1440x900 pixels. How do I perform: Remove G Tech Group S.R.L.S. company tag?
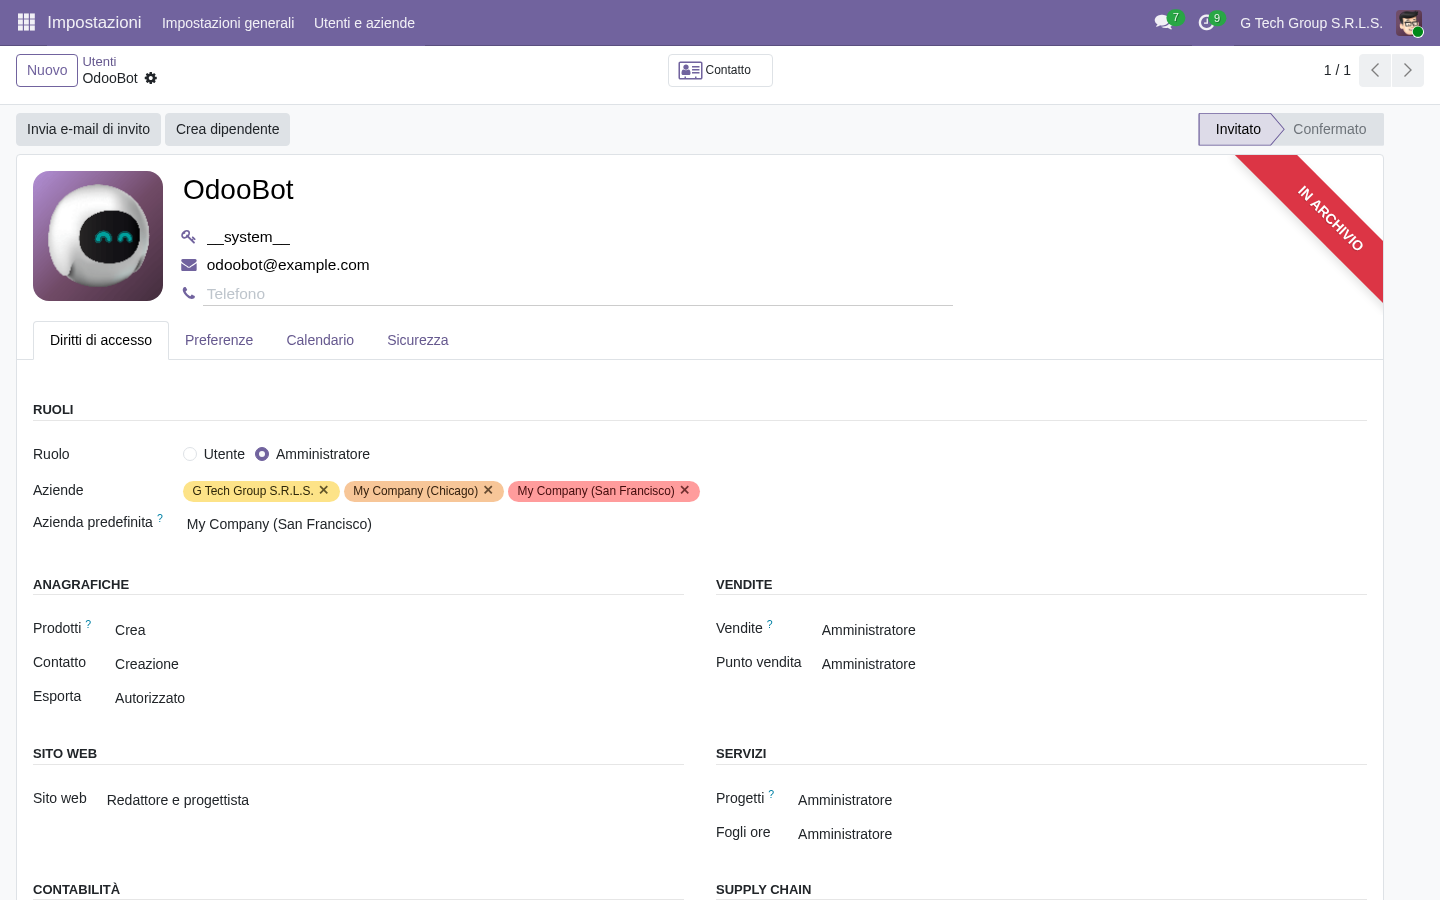323,490
